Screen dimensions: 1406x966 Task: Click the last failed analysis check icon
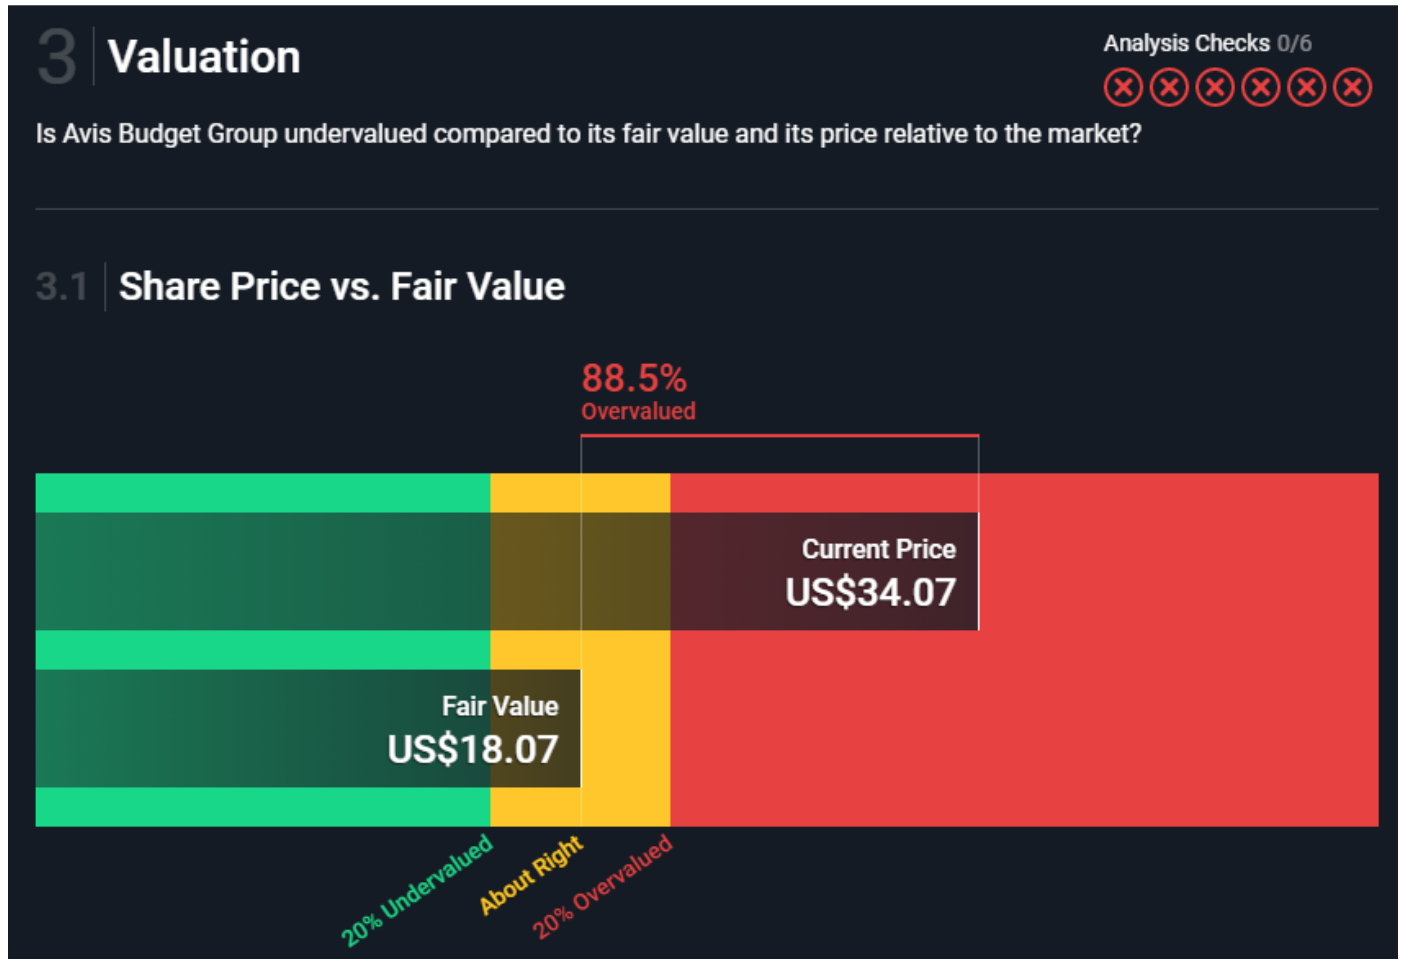click(1353, 88)
